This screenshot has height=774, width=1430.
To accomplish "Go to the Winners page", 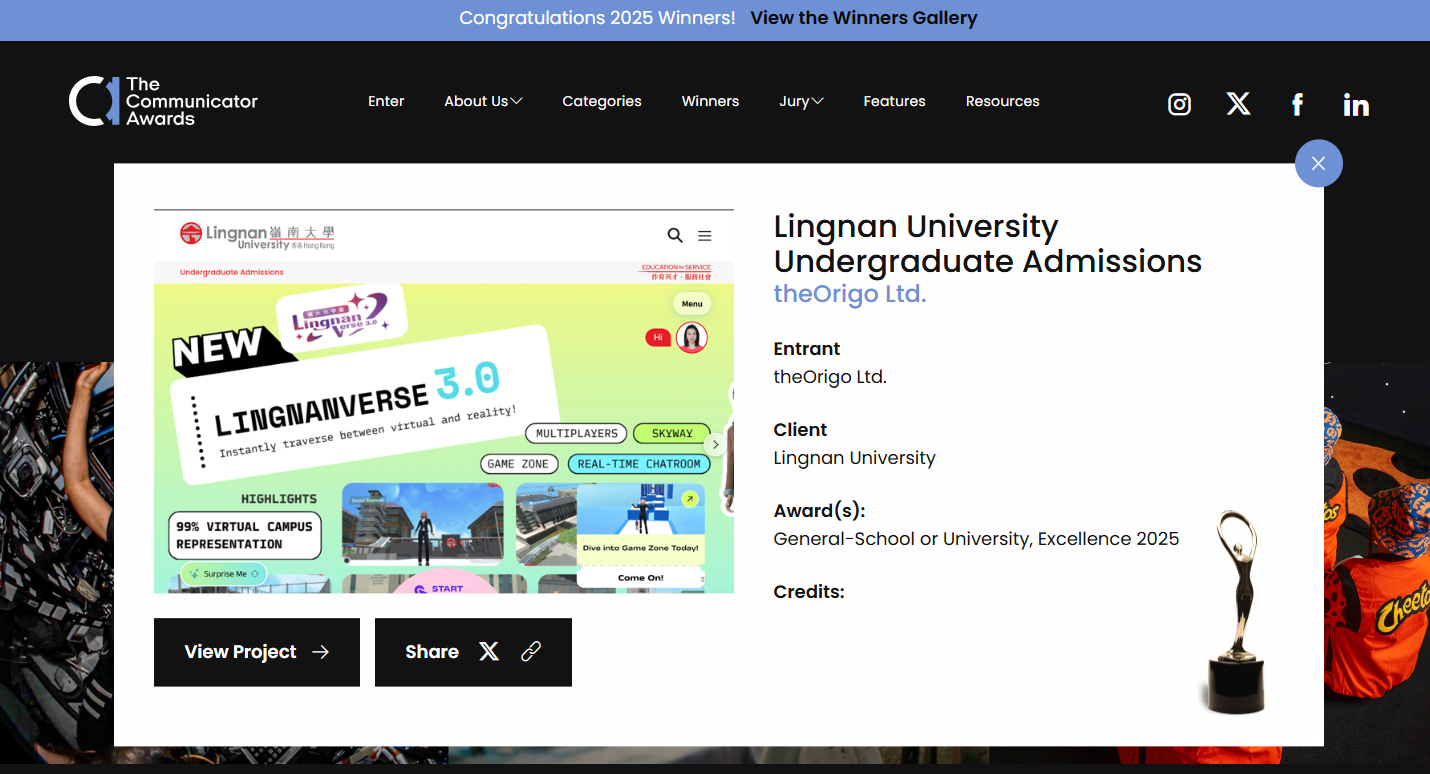I will 710,101.
